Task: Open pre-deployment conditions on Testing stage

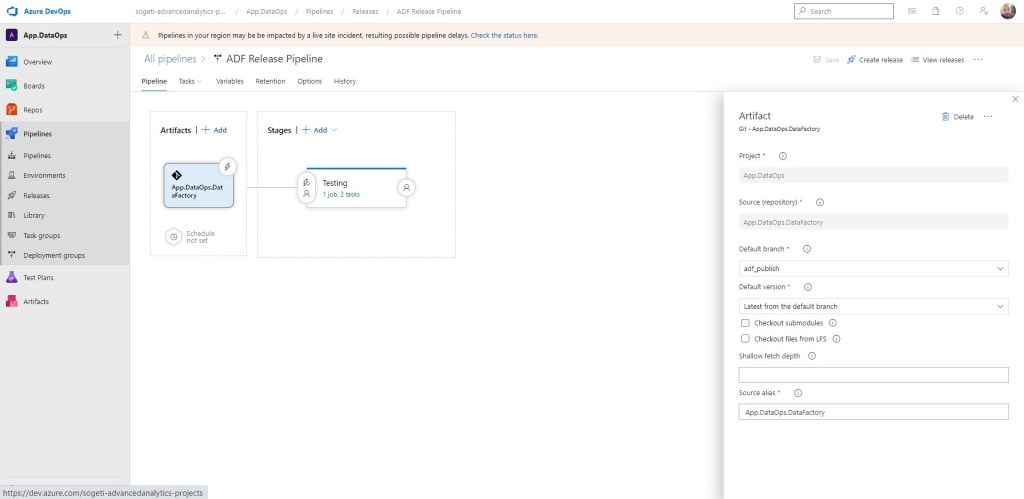Action: pyautogui.click(x=306, y=187)
